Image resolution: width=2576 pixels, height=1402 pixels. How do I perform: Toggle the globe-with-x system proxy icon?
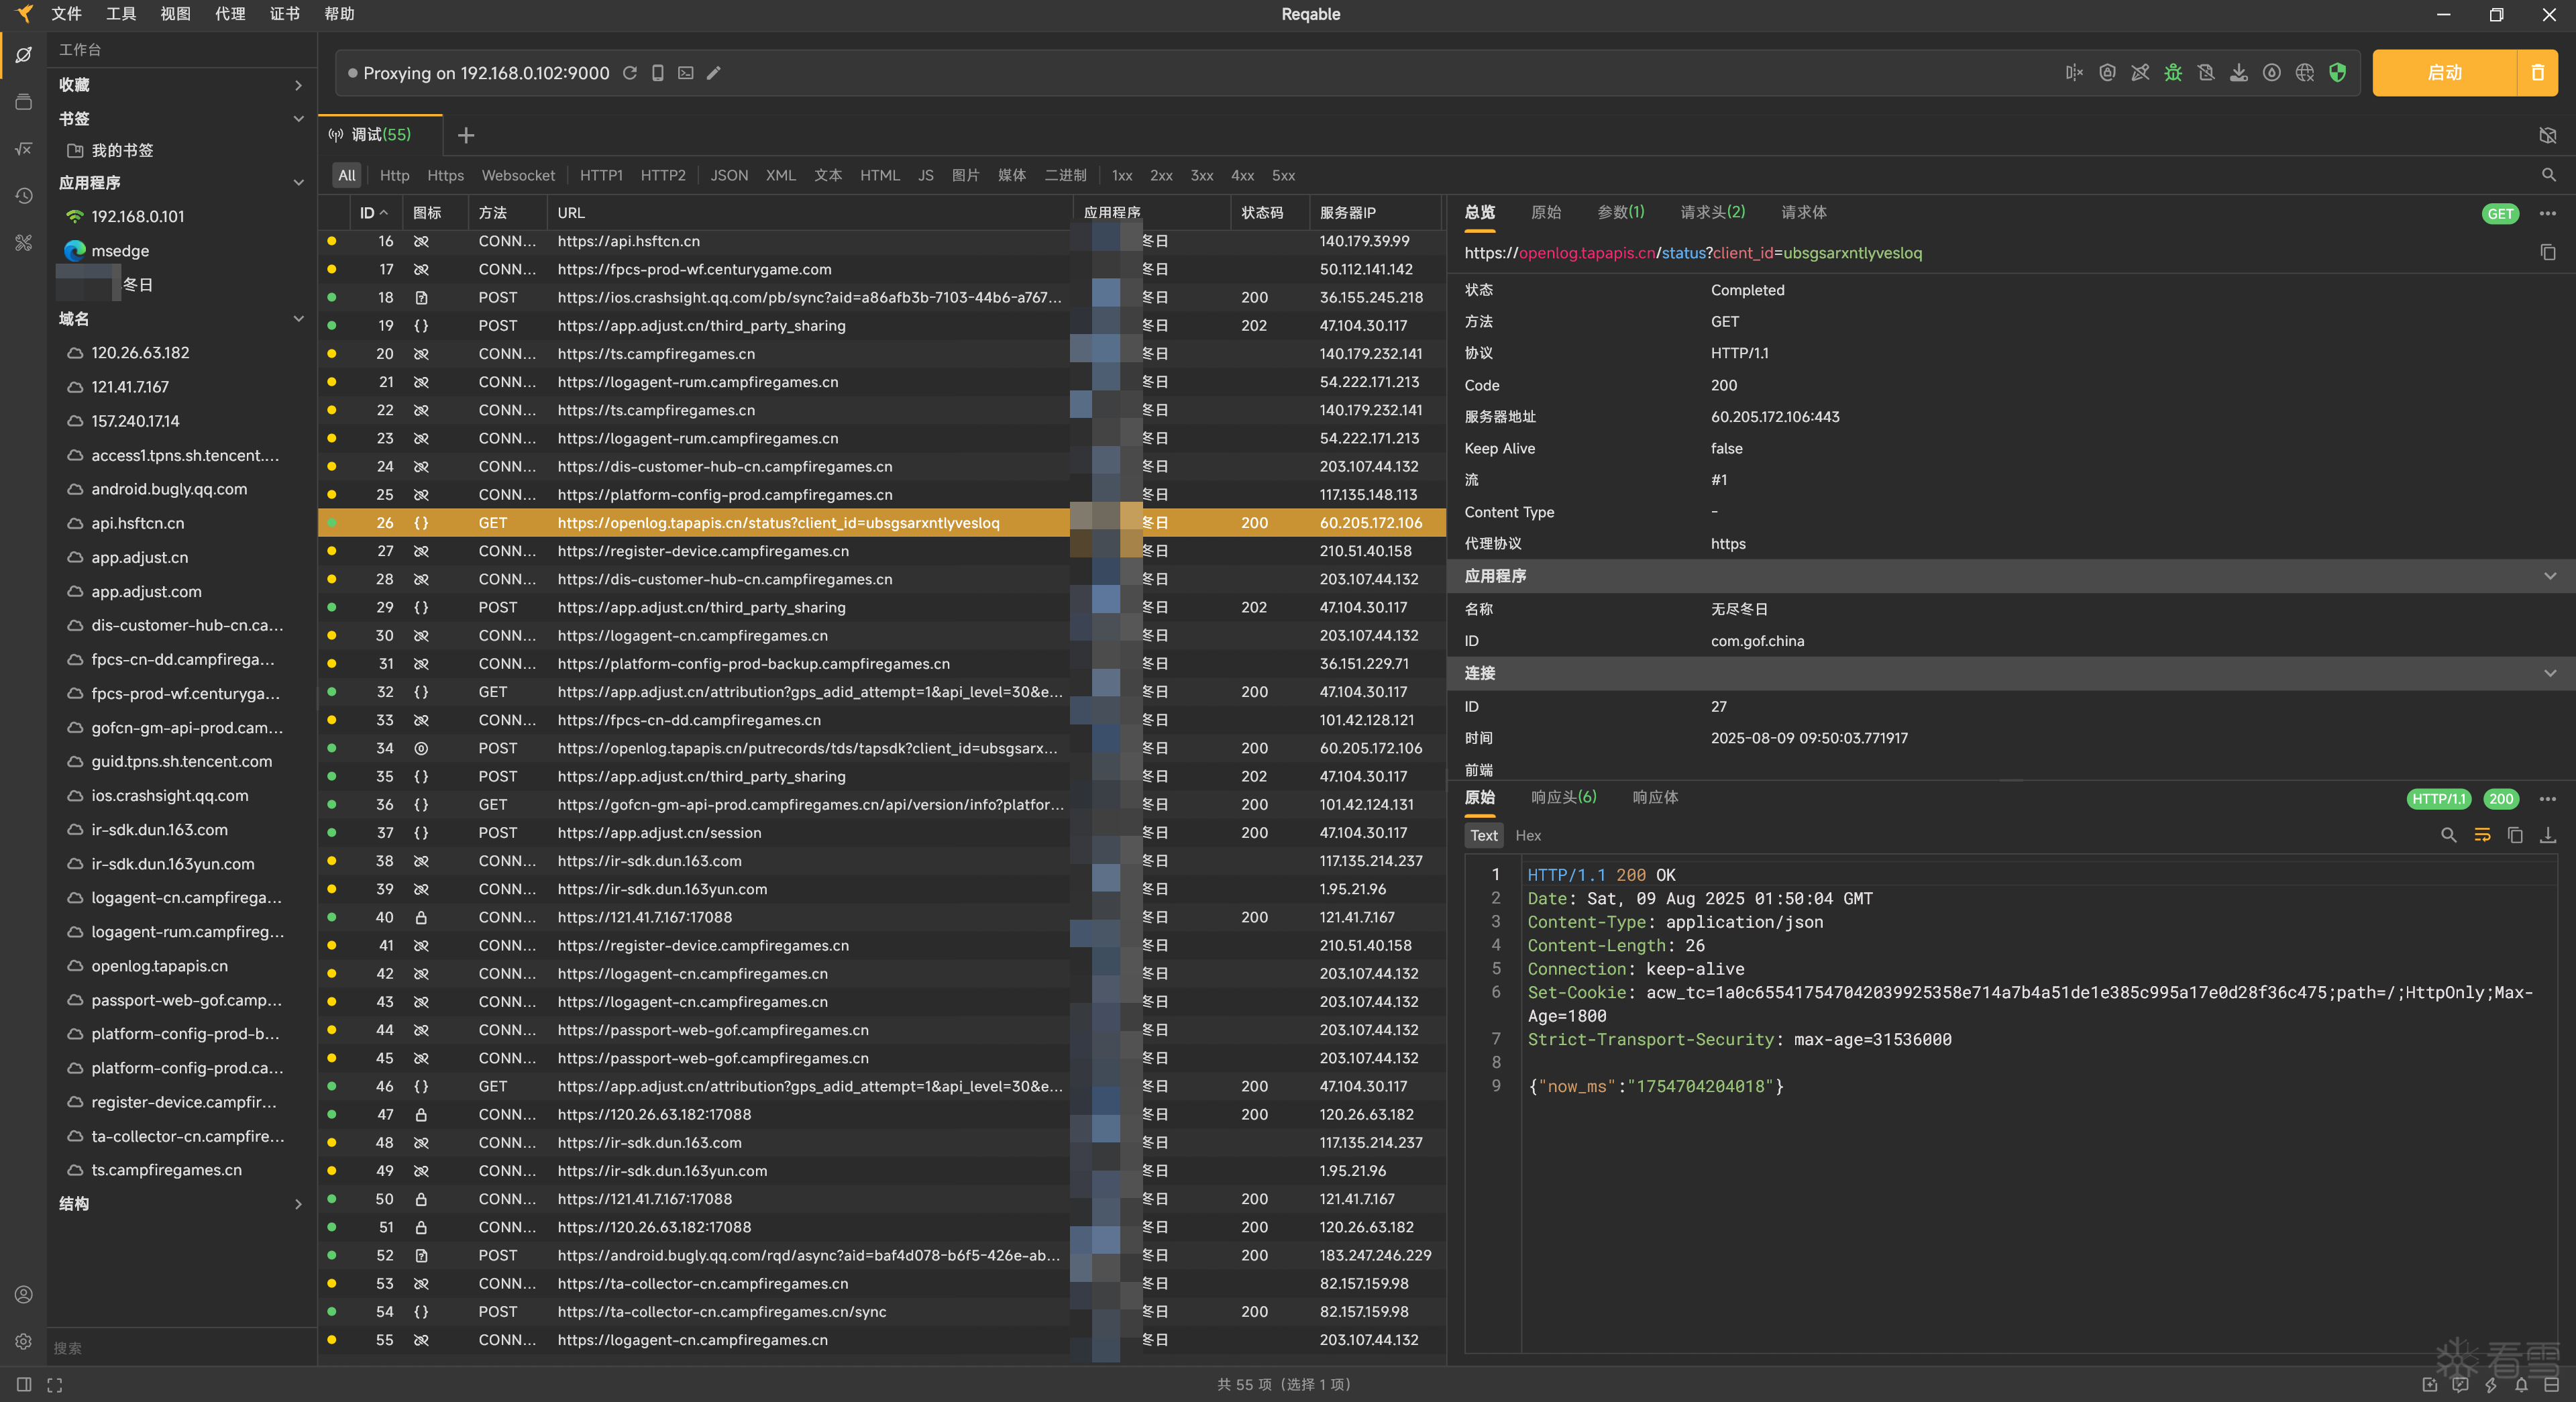(2304, 73)
